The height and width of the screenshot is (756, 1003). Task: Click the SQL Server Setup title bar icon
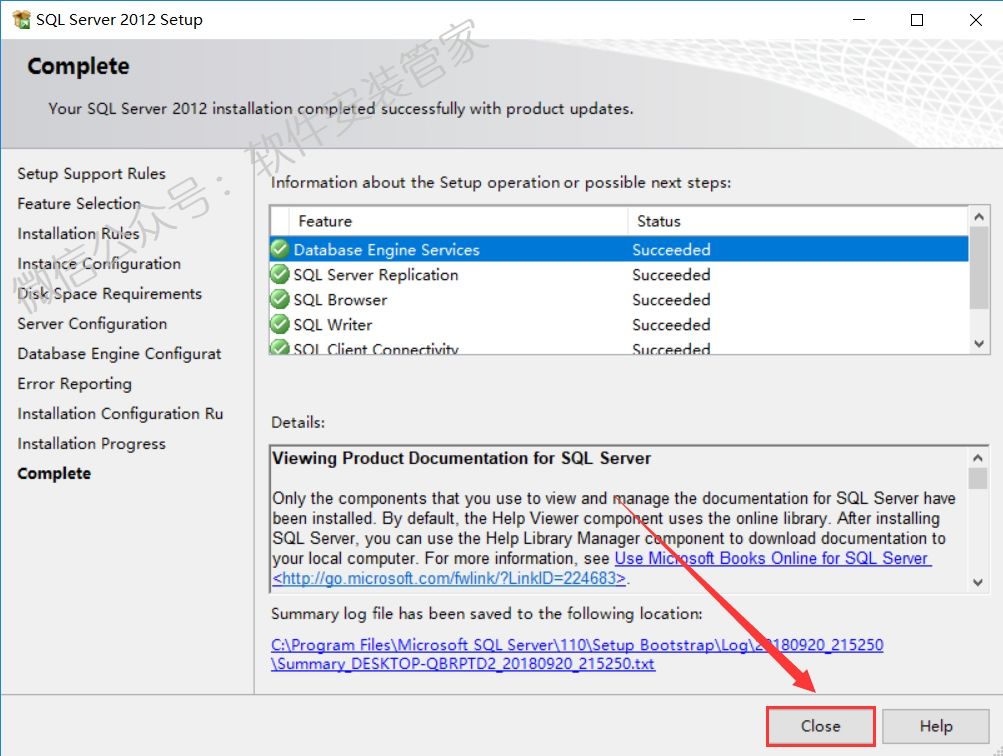[21, 20]
